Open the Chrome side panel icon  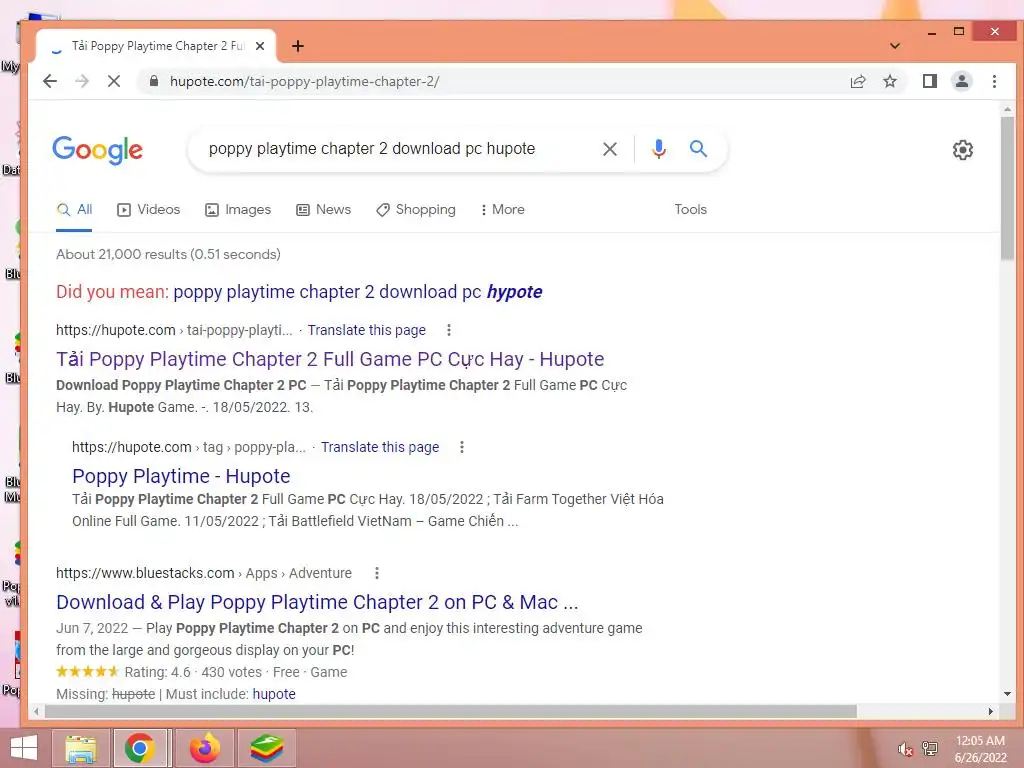point(929,81)
